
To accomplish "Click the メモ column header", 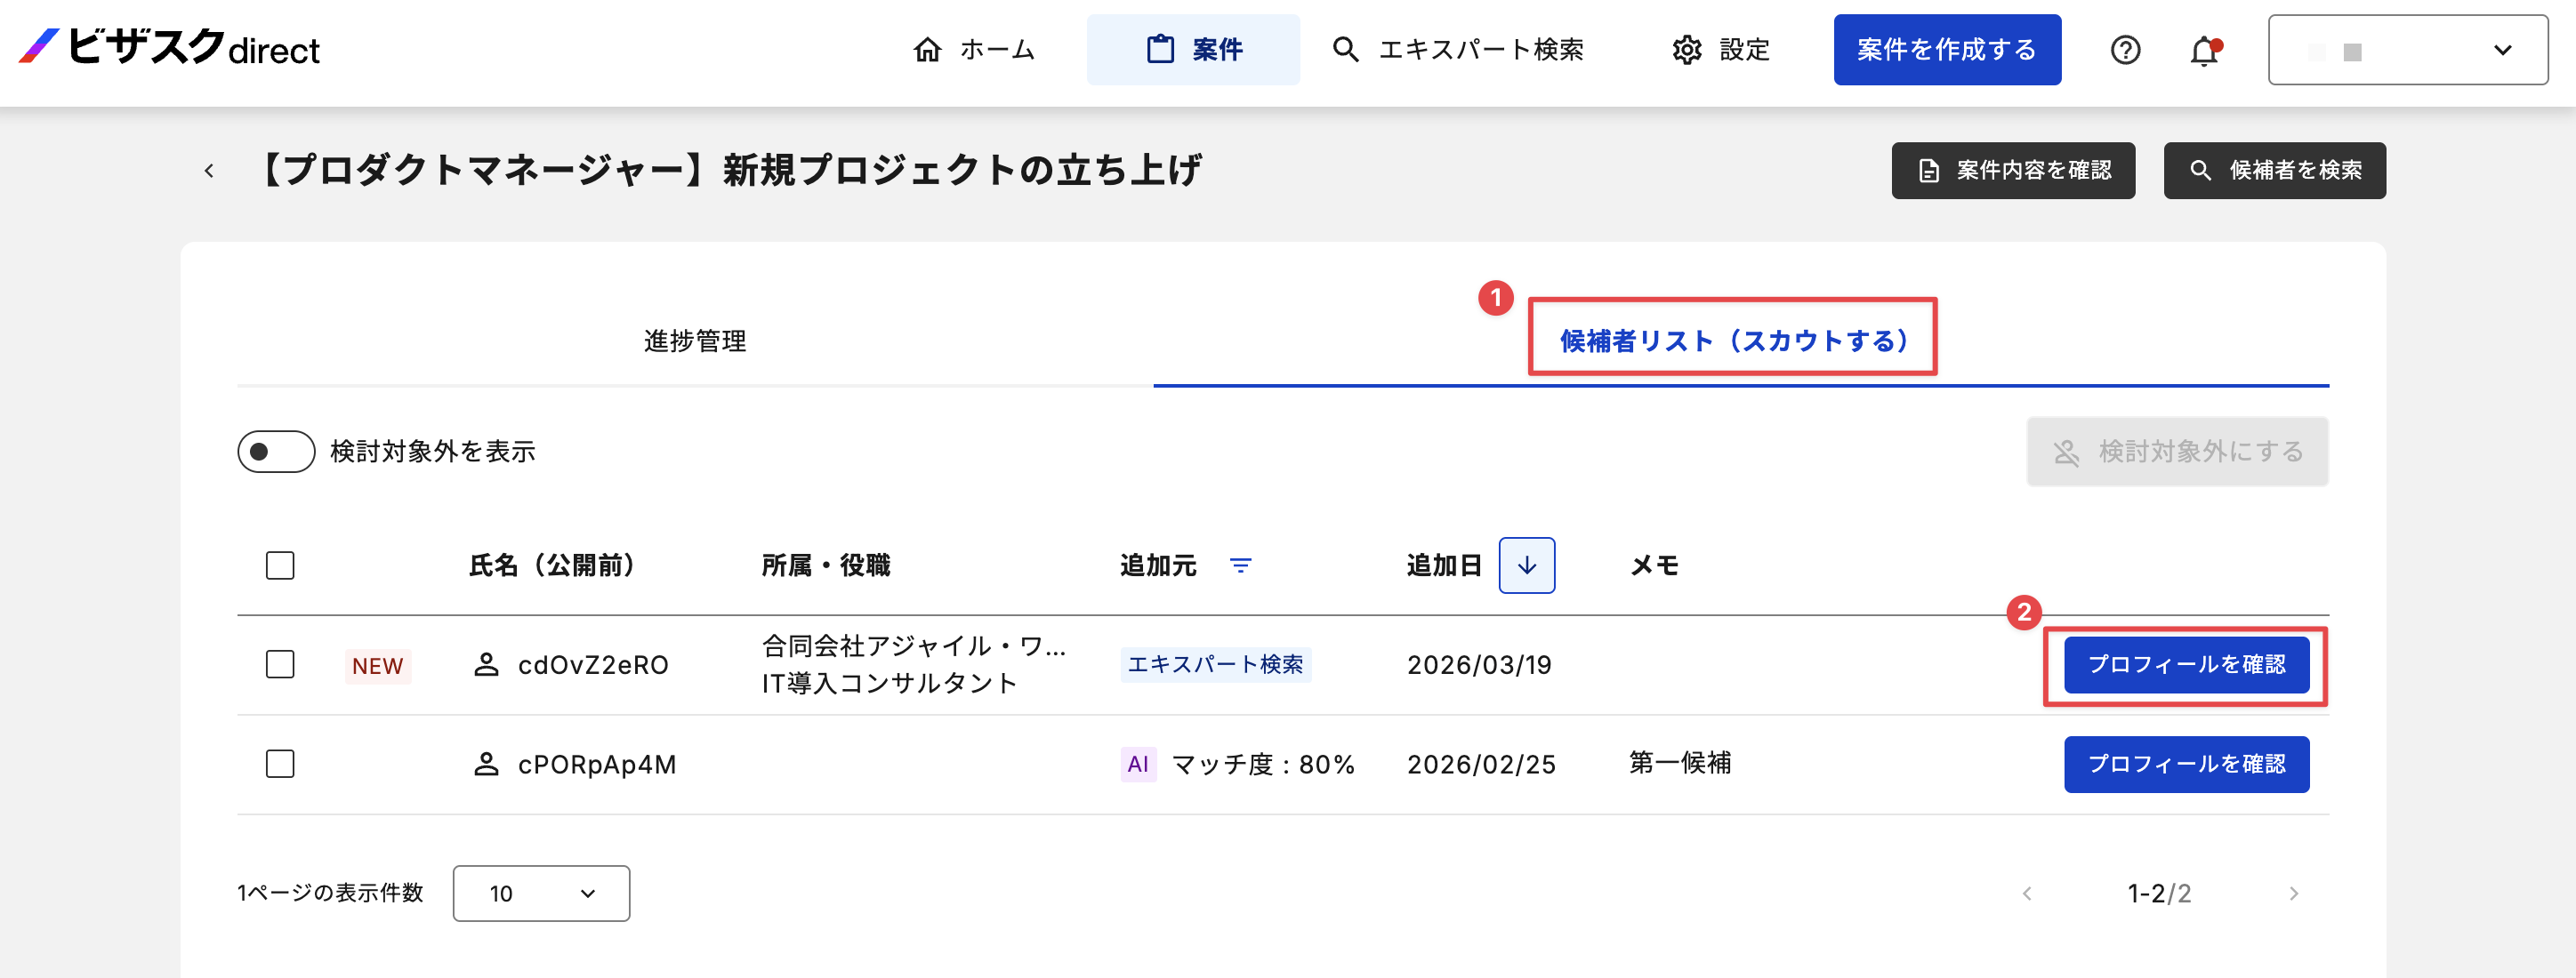I will [x=1655, y=565].
